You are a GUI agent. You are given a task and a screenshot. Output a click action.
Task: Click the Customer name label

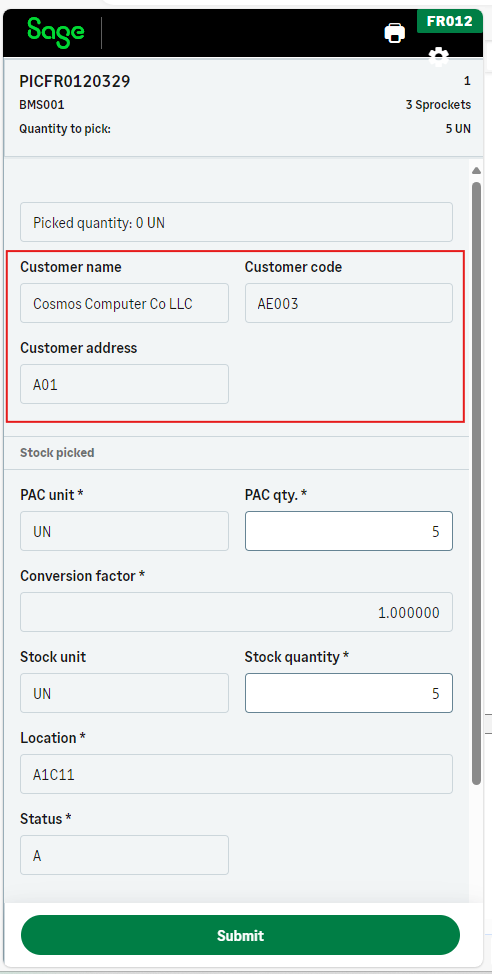click(x=71, y=267)
